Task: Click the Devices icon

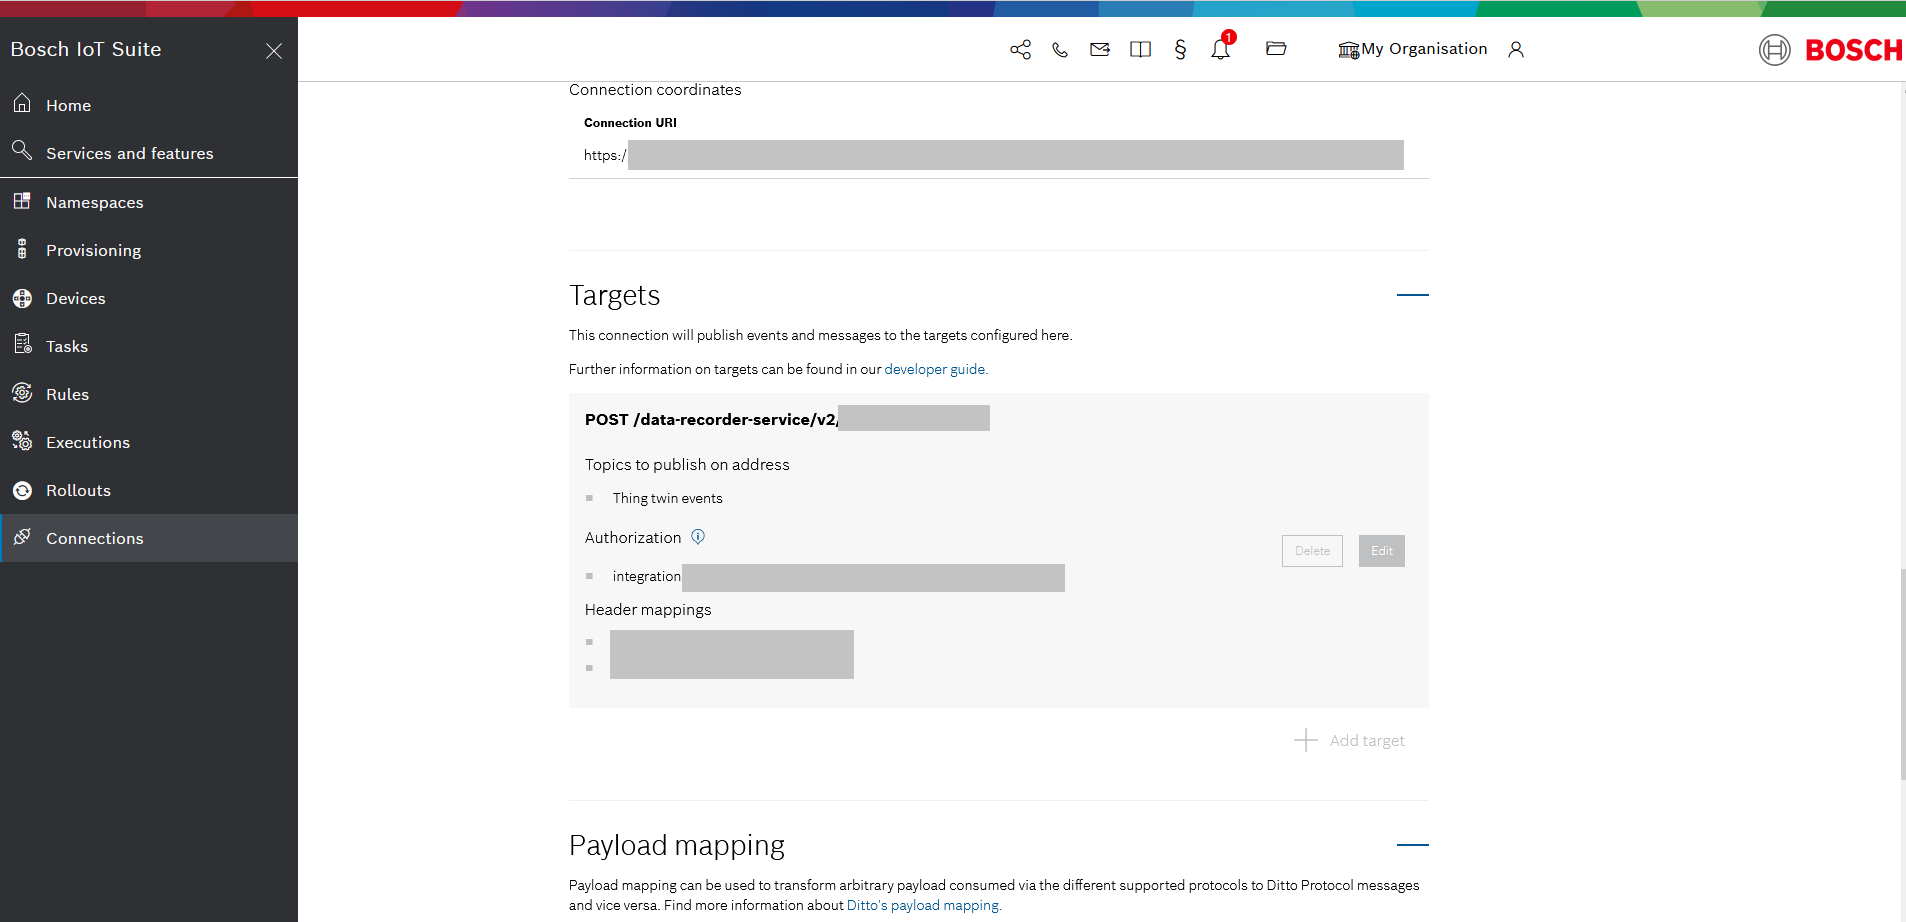Action: coord(22,298)
